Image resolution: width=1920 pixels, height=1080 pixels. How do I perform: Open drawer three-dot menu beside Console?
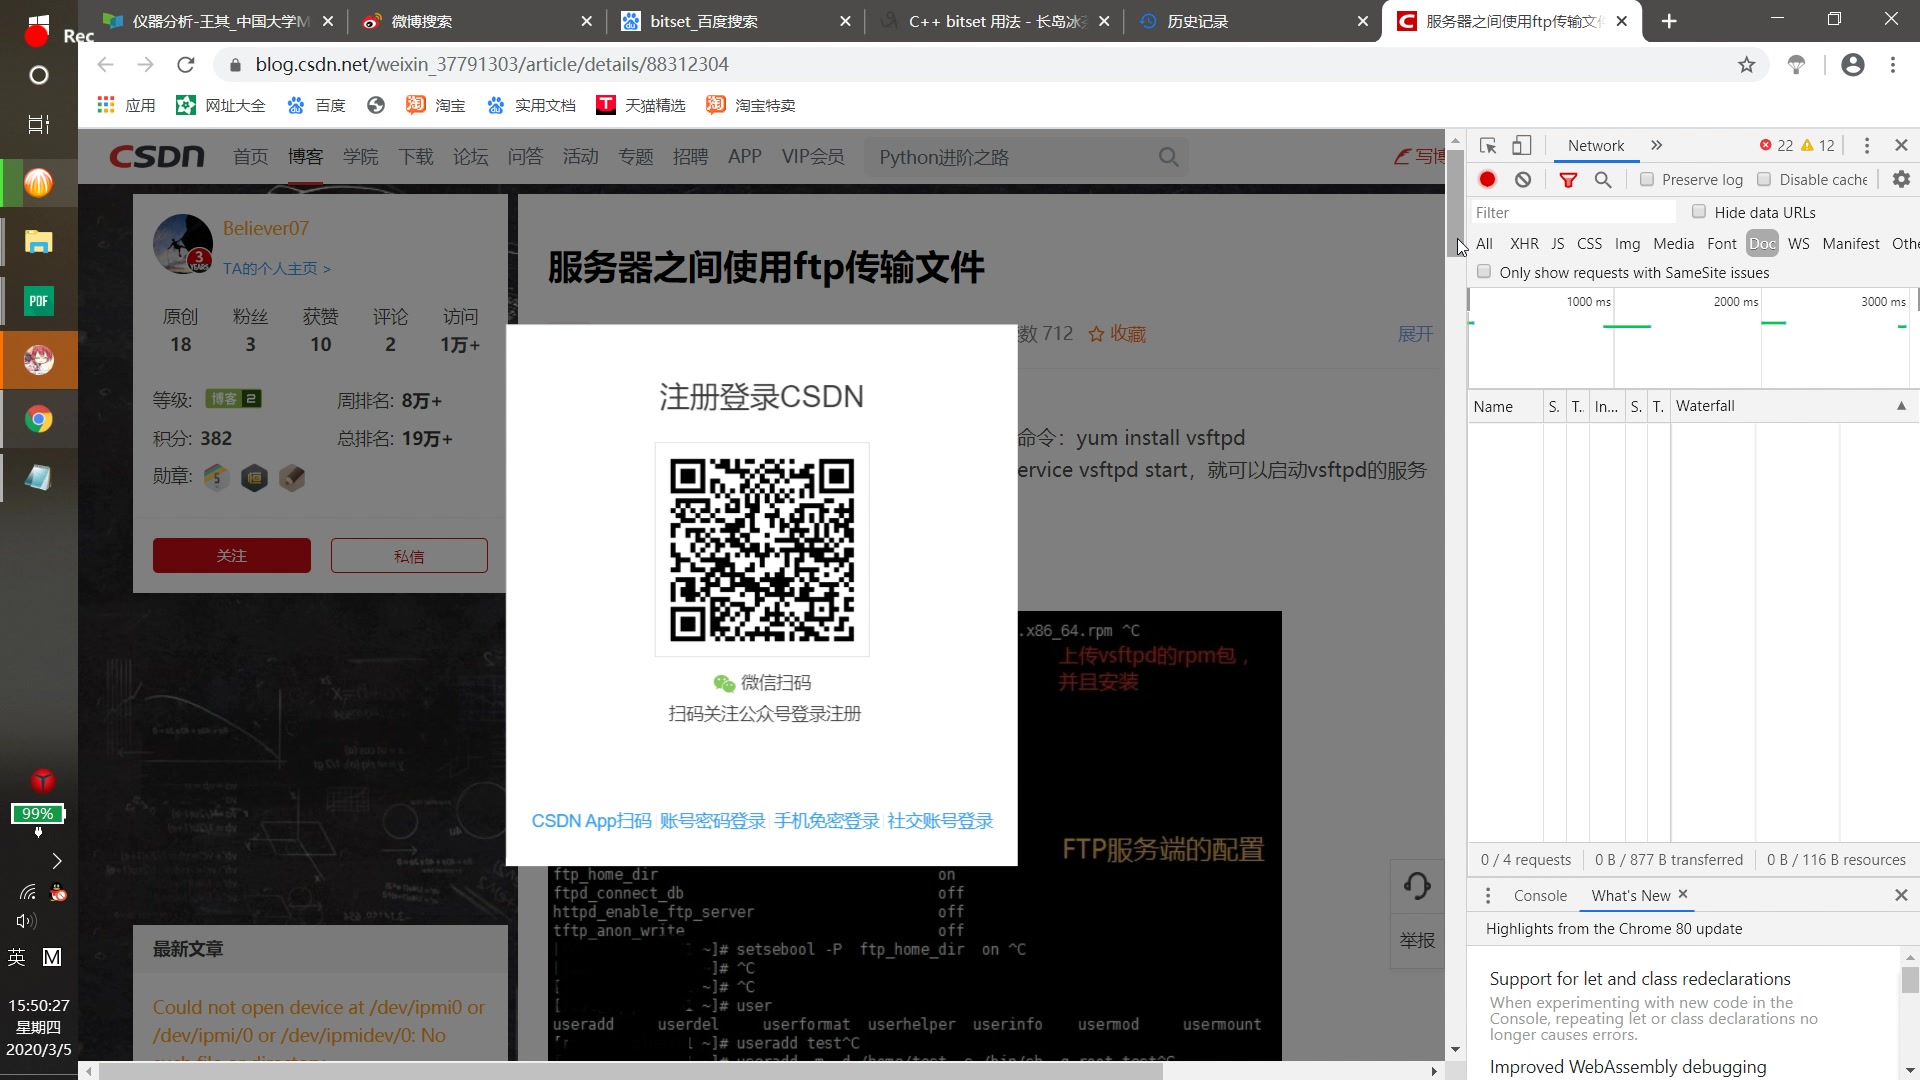(1487, 895)
